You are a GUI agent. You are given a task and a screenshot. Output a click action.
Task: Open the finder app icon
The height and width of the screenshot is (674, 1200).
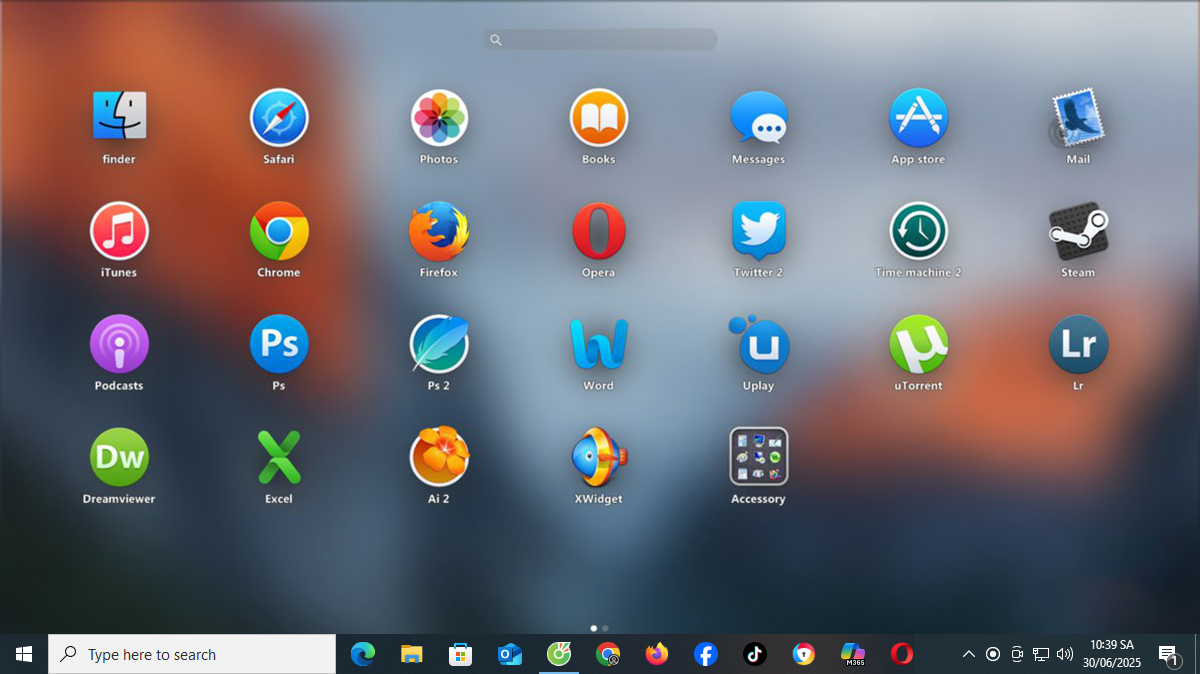coord(119,116)
